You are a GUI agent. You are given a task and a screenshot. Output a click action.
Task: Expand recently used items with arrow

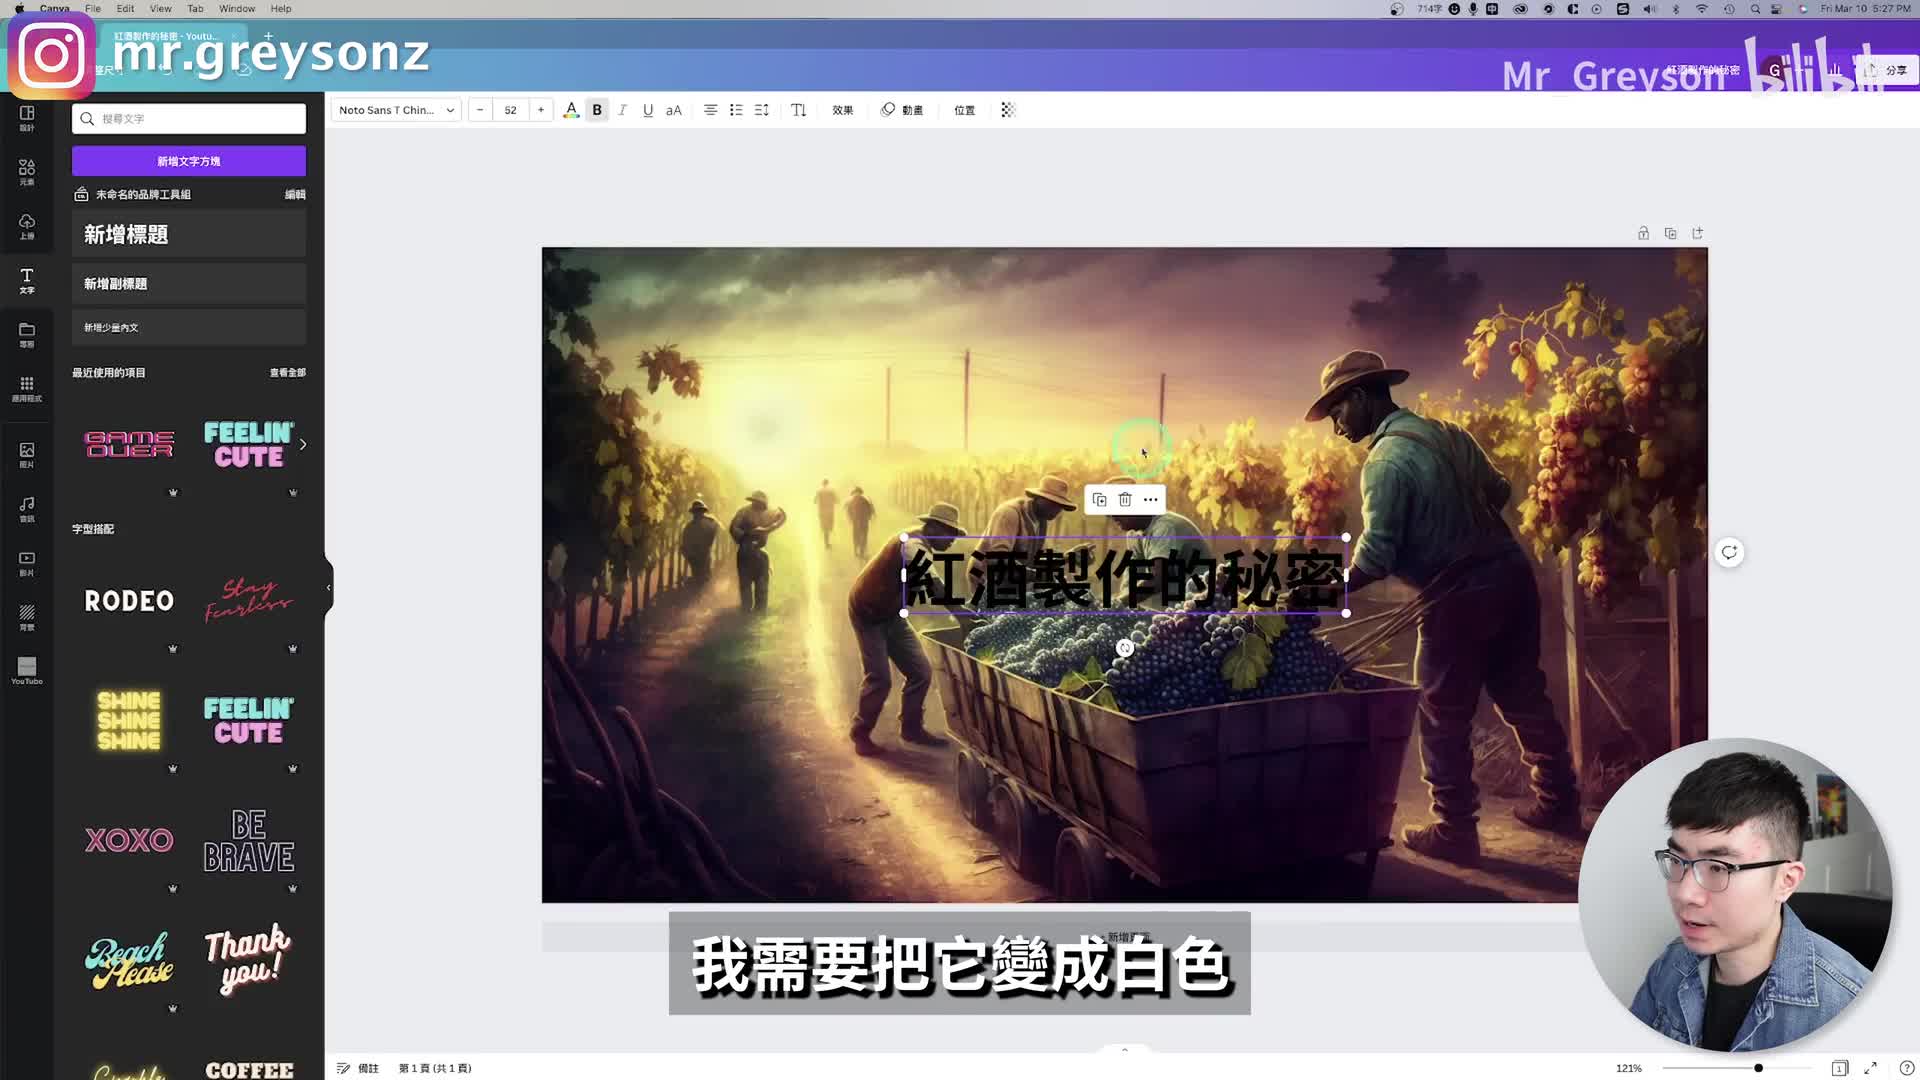[x=303, y=444]
